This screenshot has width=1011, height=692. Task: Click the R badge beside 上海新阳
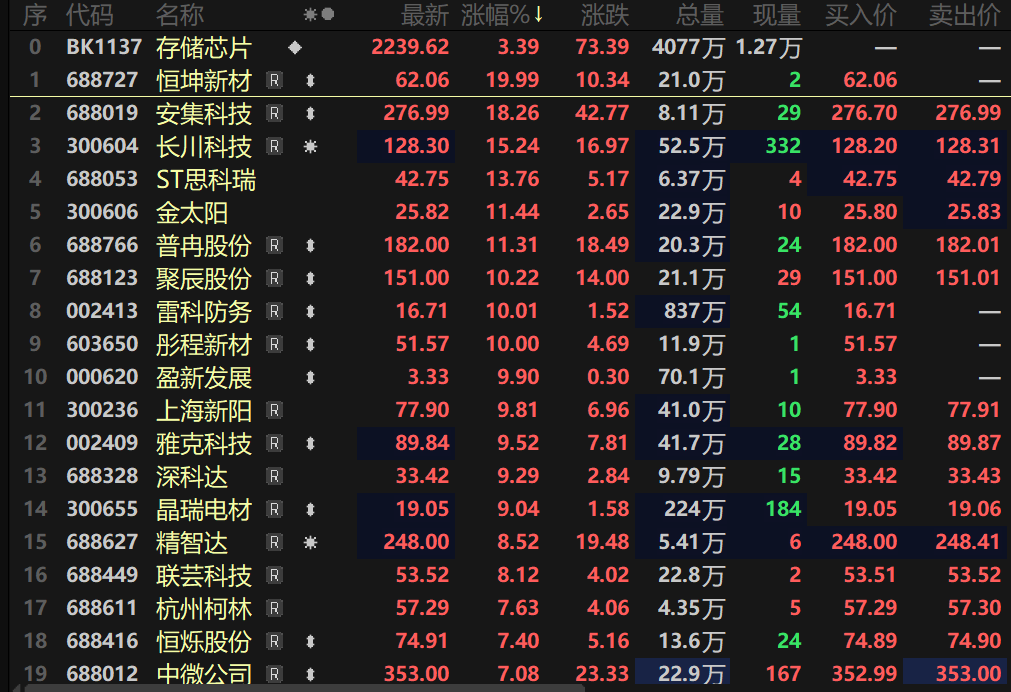pos(274,410)
